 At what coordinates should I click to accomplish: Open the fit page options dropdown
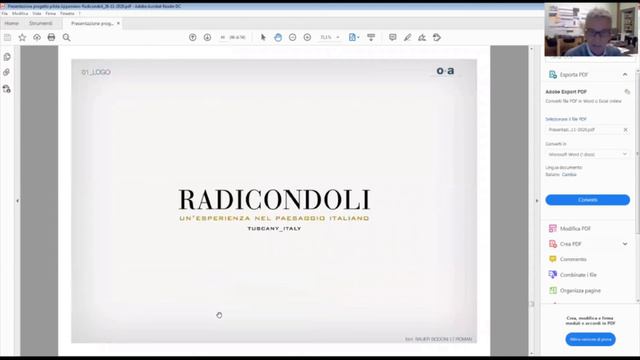pos(358,38)
